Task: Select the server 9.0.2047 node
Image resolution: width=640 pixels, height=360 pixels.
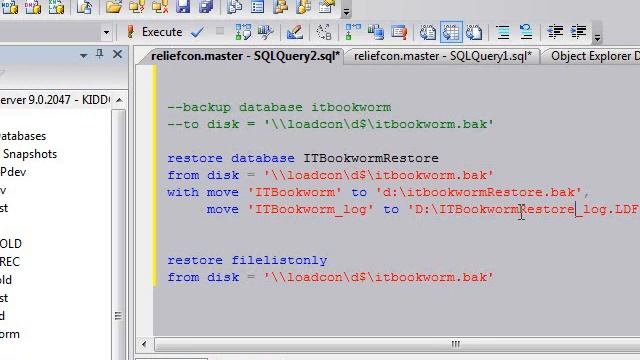Action: [55, 100]
